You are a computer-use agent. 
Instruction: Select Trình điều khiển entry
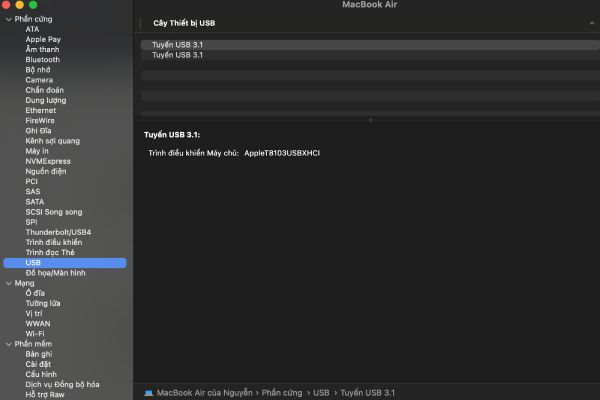click(54, 242)
